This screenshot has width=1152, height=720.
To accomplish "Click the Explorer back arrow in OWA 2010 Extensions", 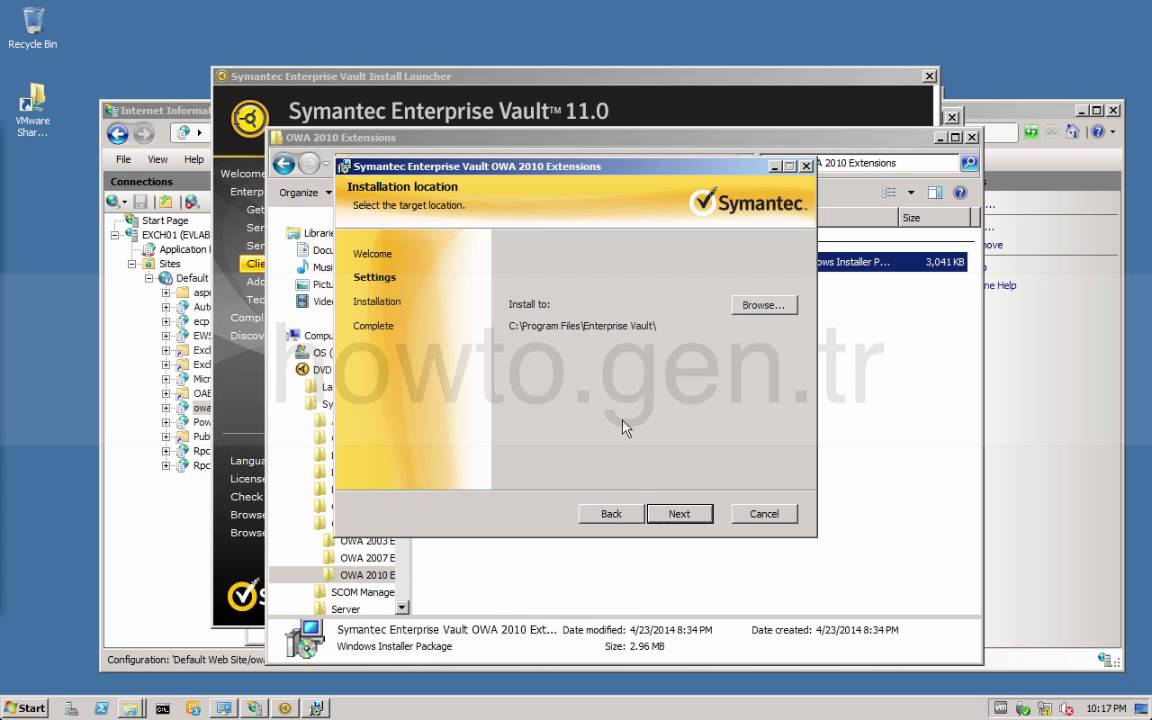I will [x=284, y=163].
